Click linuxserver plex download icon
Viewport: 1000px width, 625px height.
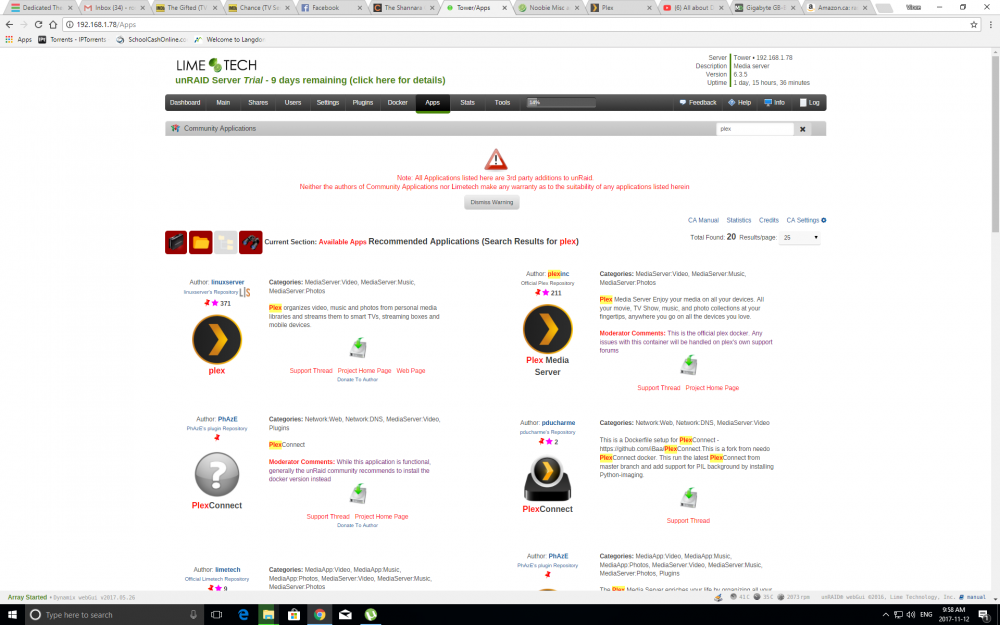tap(358, 348)
